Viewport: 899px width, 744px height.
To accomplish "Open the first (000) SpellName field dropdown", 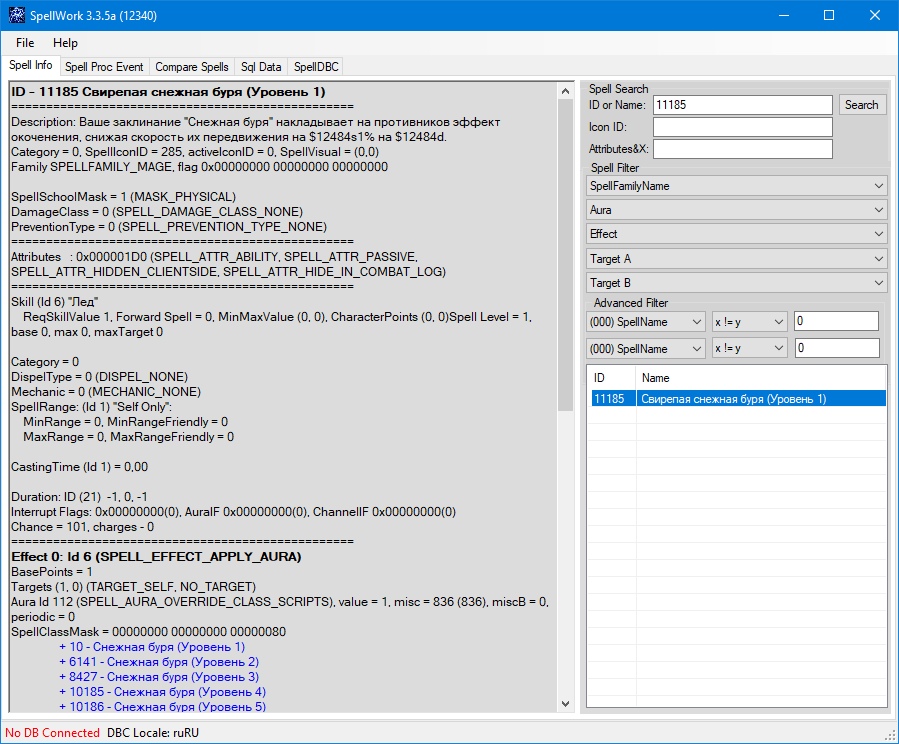I will tap(646, 322).
